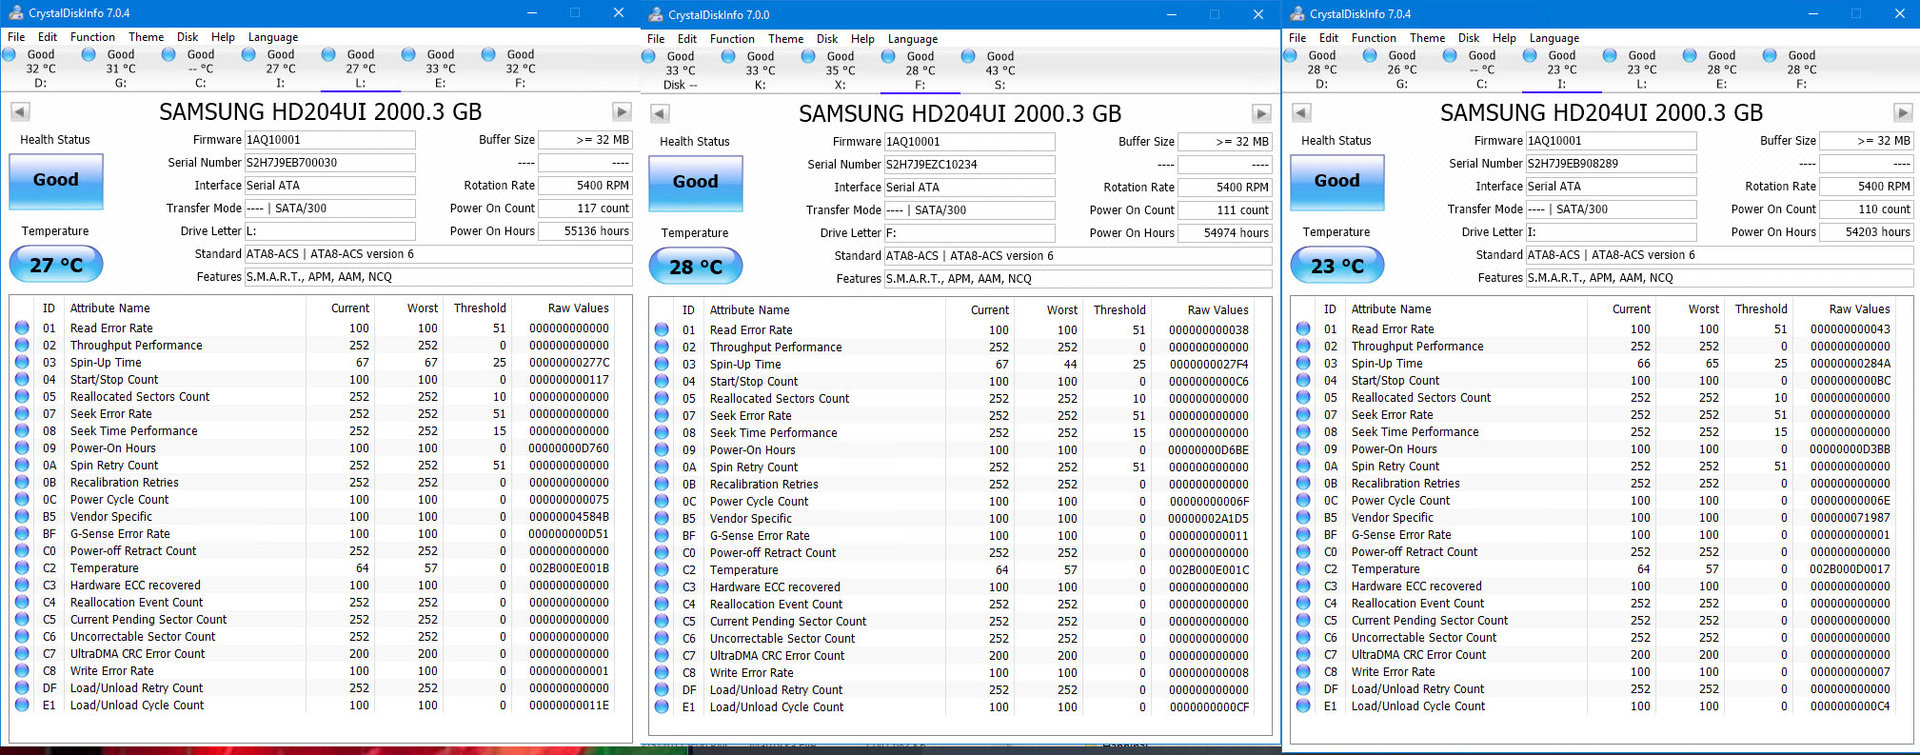The image size is (1920, 755).
Task: Click the 27 °C temperature button
Action: [56, 265]
